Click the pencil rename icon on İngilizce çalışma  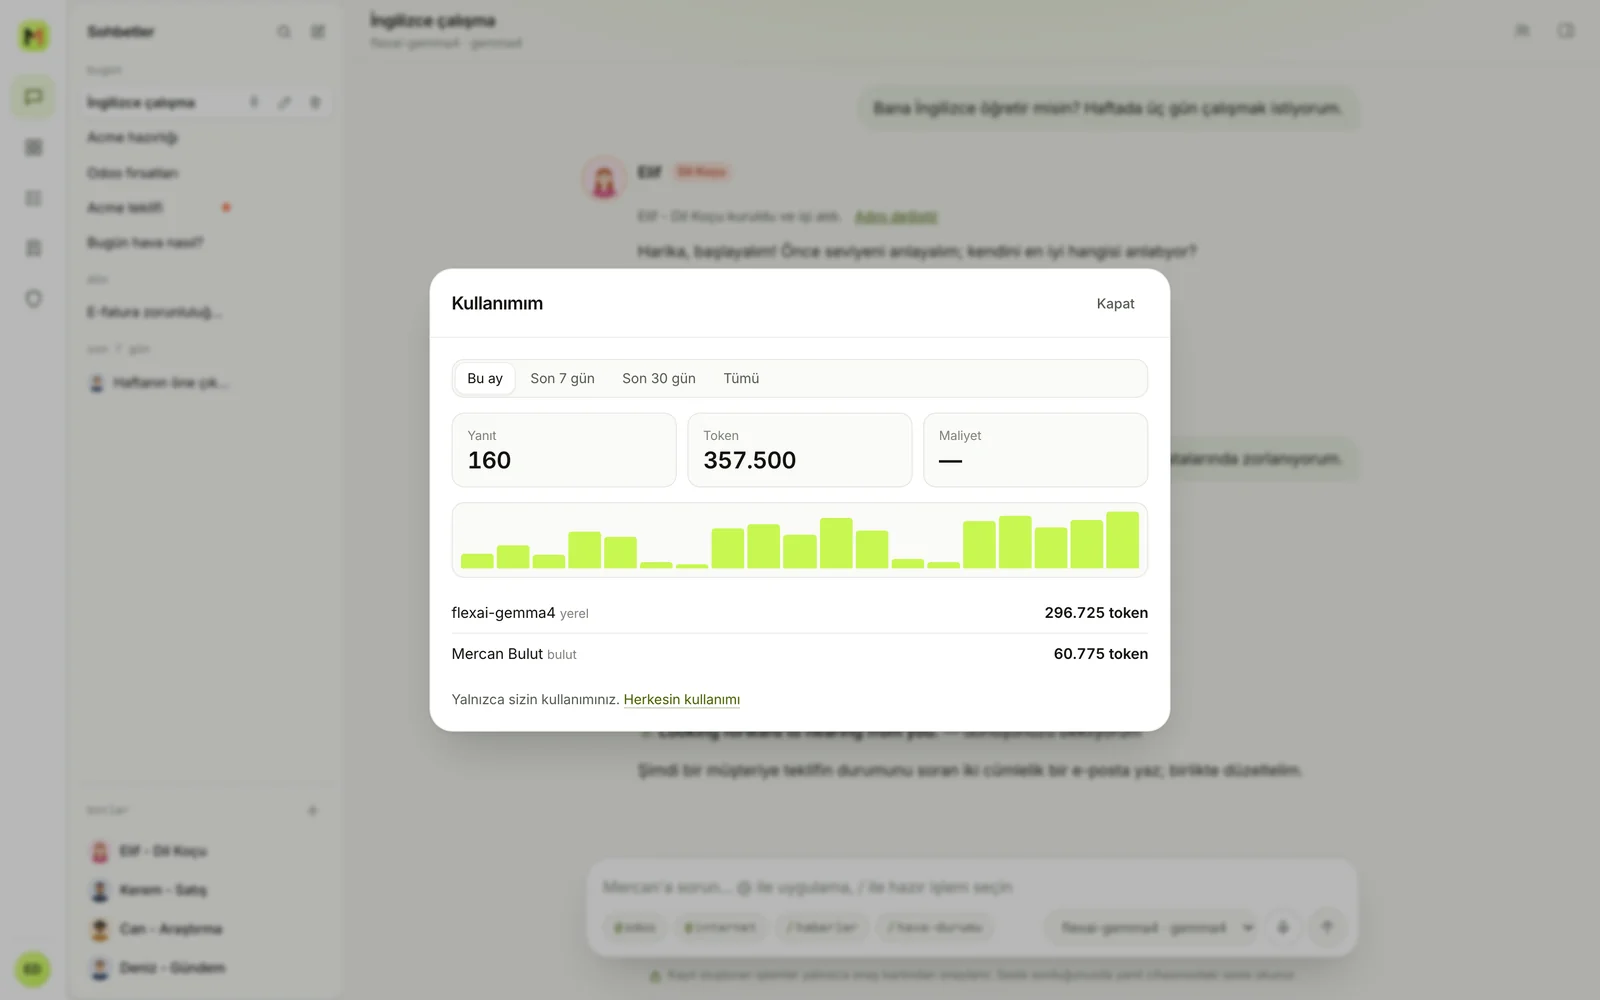[285, 102]
